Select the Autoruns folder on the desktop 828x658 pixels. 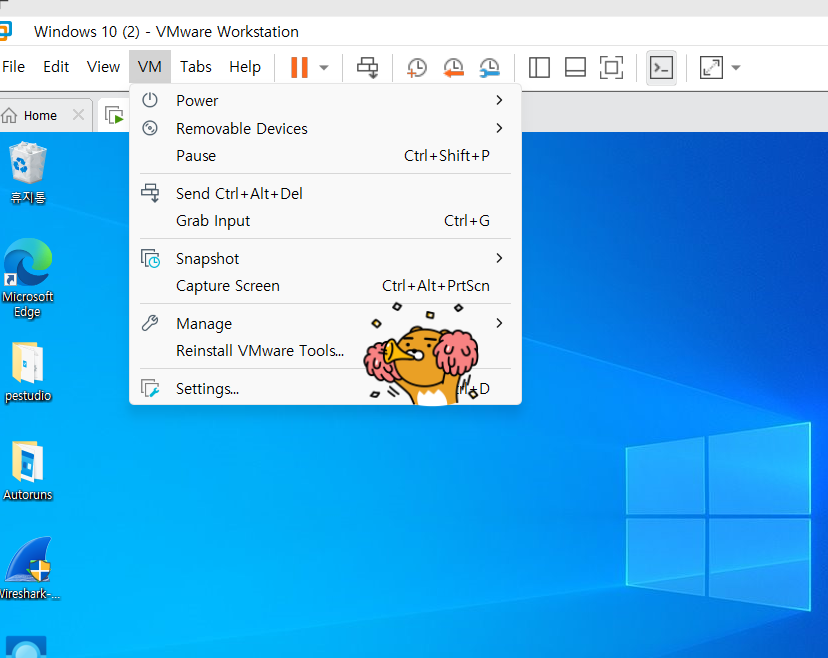click(28, 471)
